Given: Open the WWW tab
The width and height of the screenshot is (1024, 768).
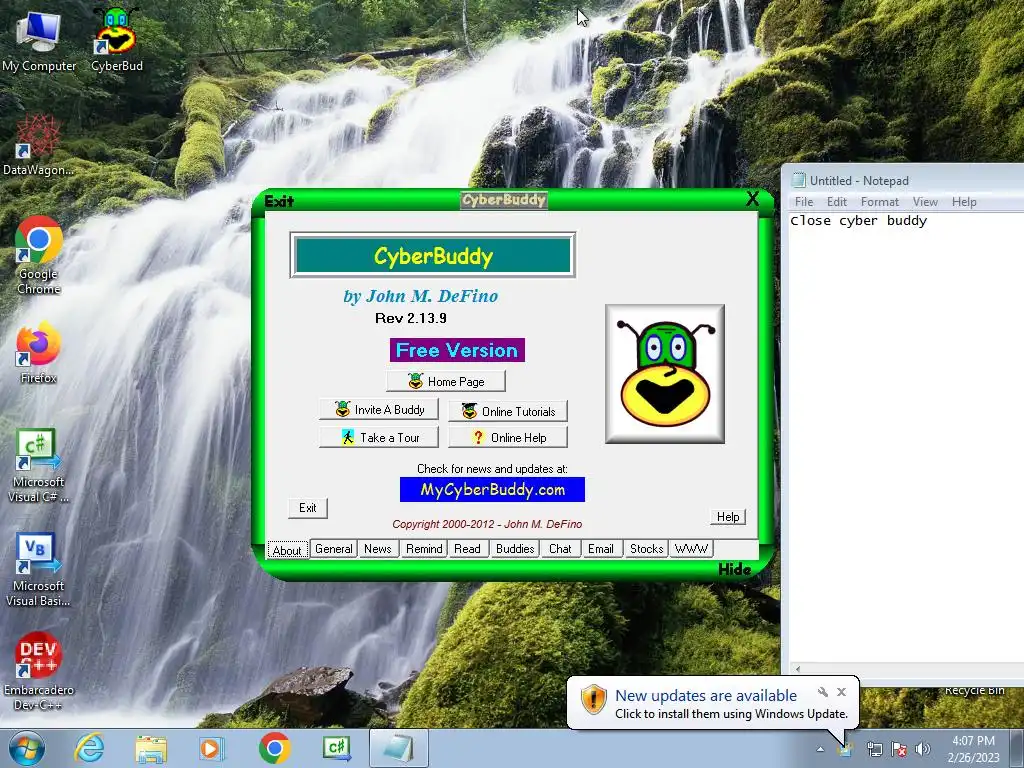Looking at the screenshot, I should click(x=691, y=549).
